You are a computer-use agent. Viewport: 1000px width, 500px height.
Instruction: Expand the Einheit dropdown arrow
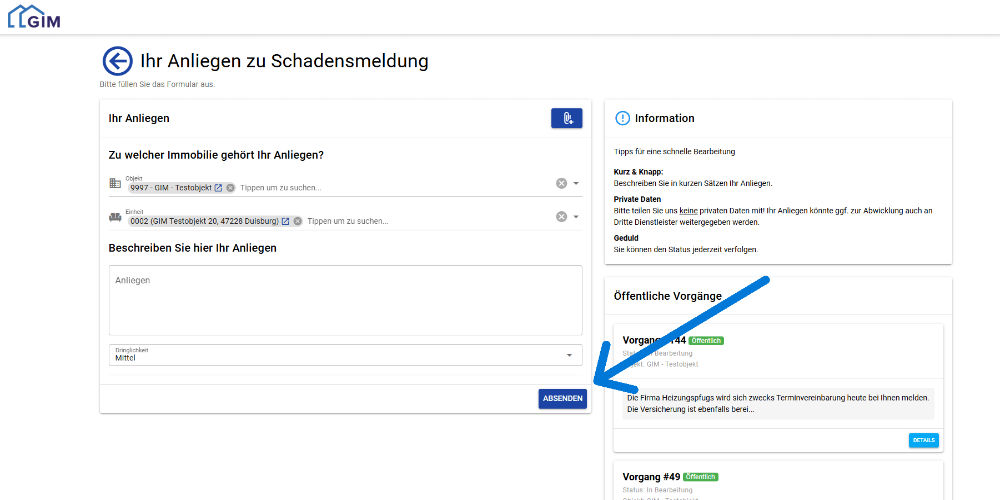pyautogui.click(x=576, y=217)
